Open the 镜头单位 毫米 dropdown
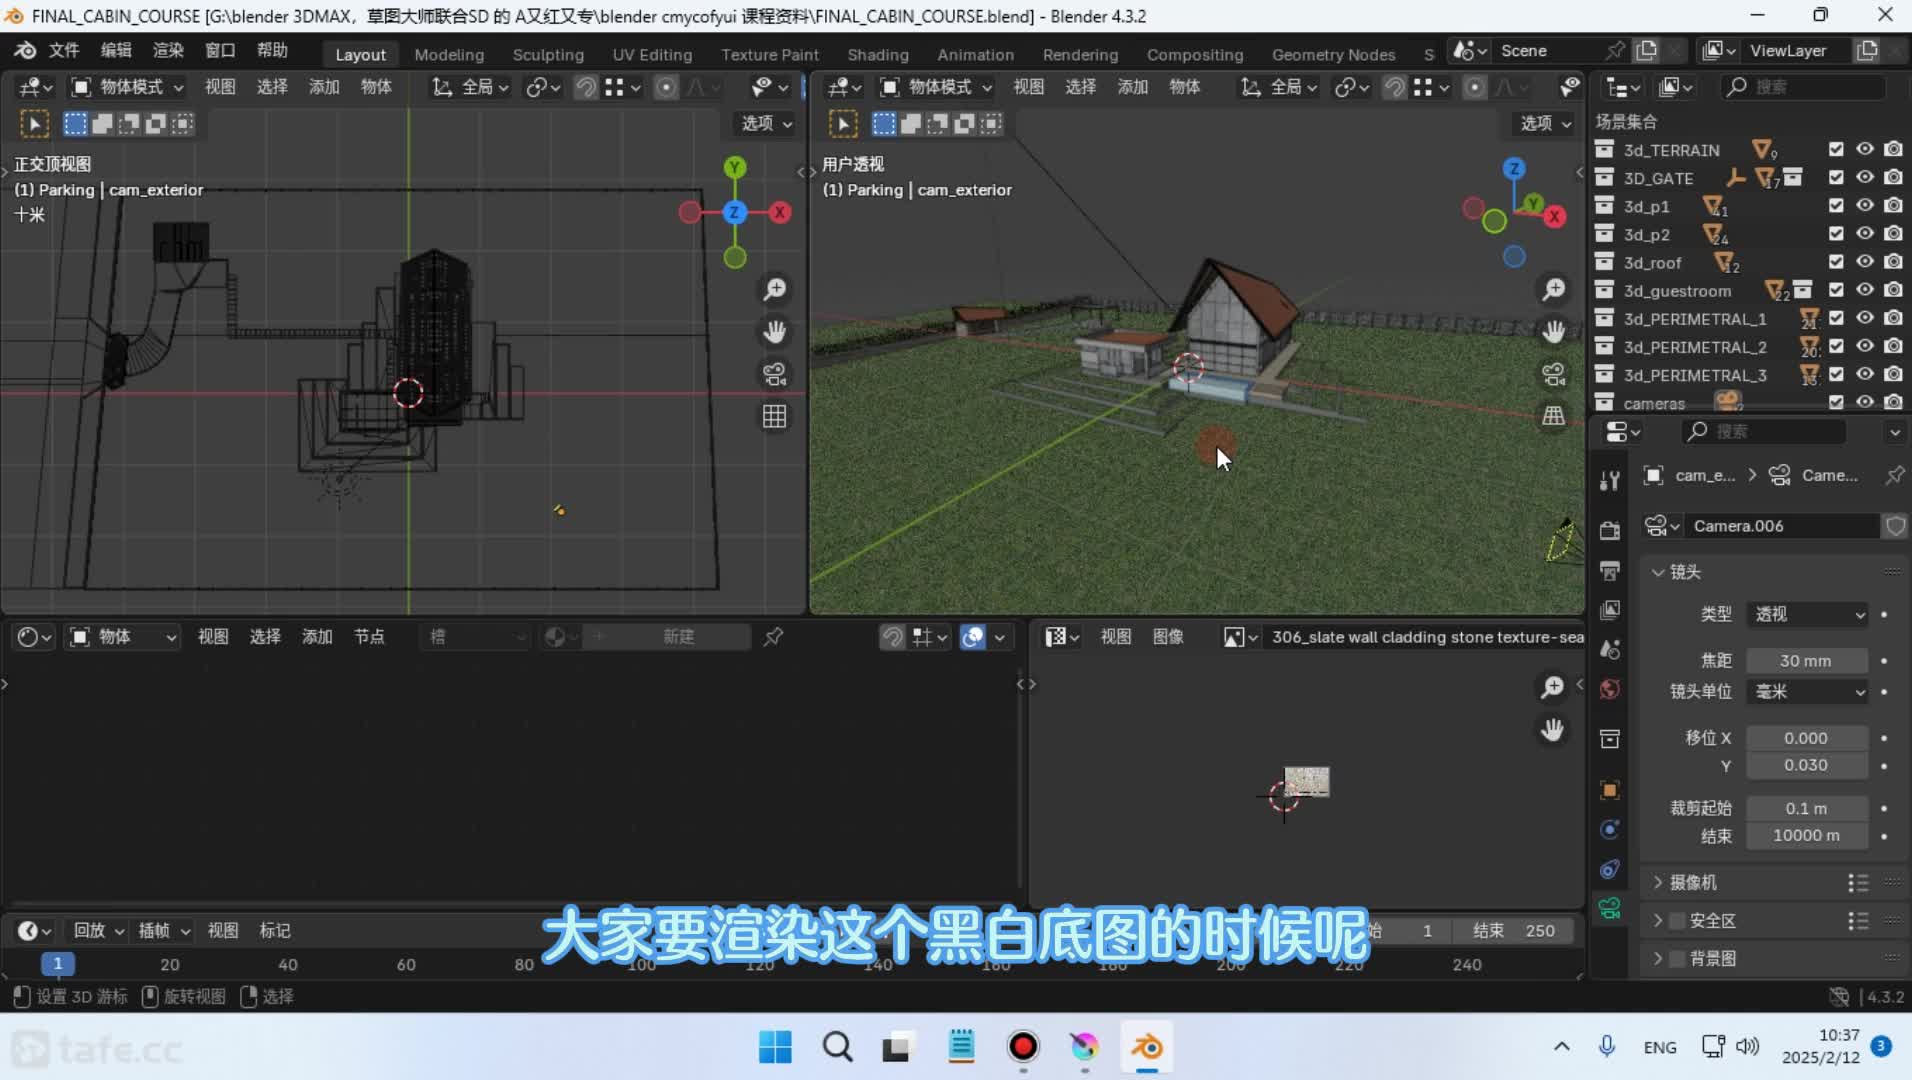This screenshot has height=1080, width=1912. click(1808, 692)
